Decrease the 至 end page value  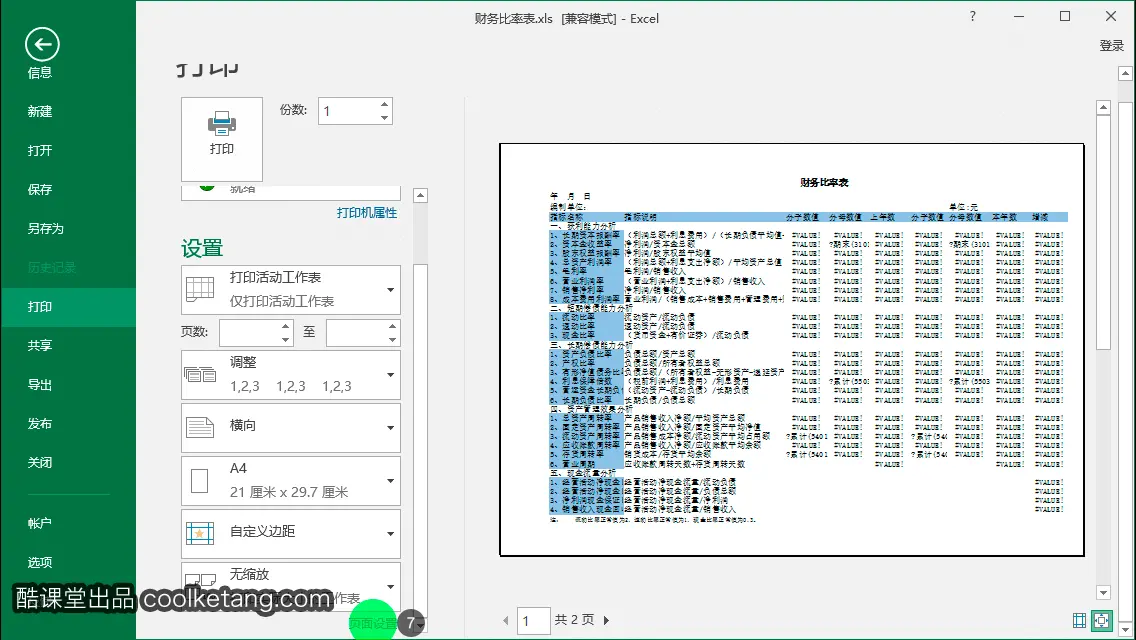pos(392,339)
